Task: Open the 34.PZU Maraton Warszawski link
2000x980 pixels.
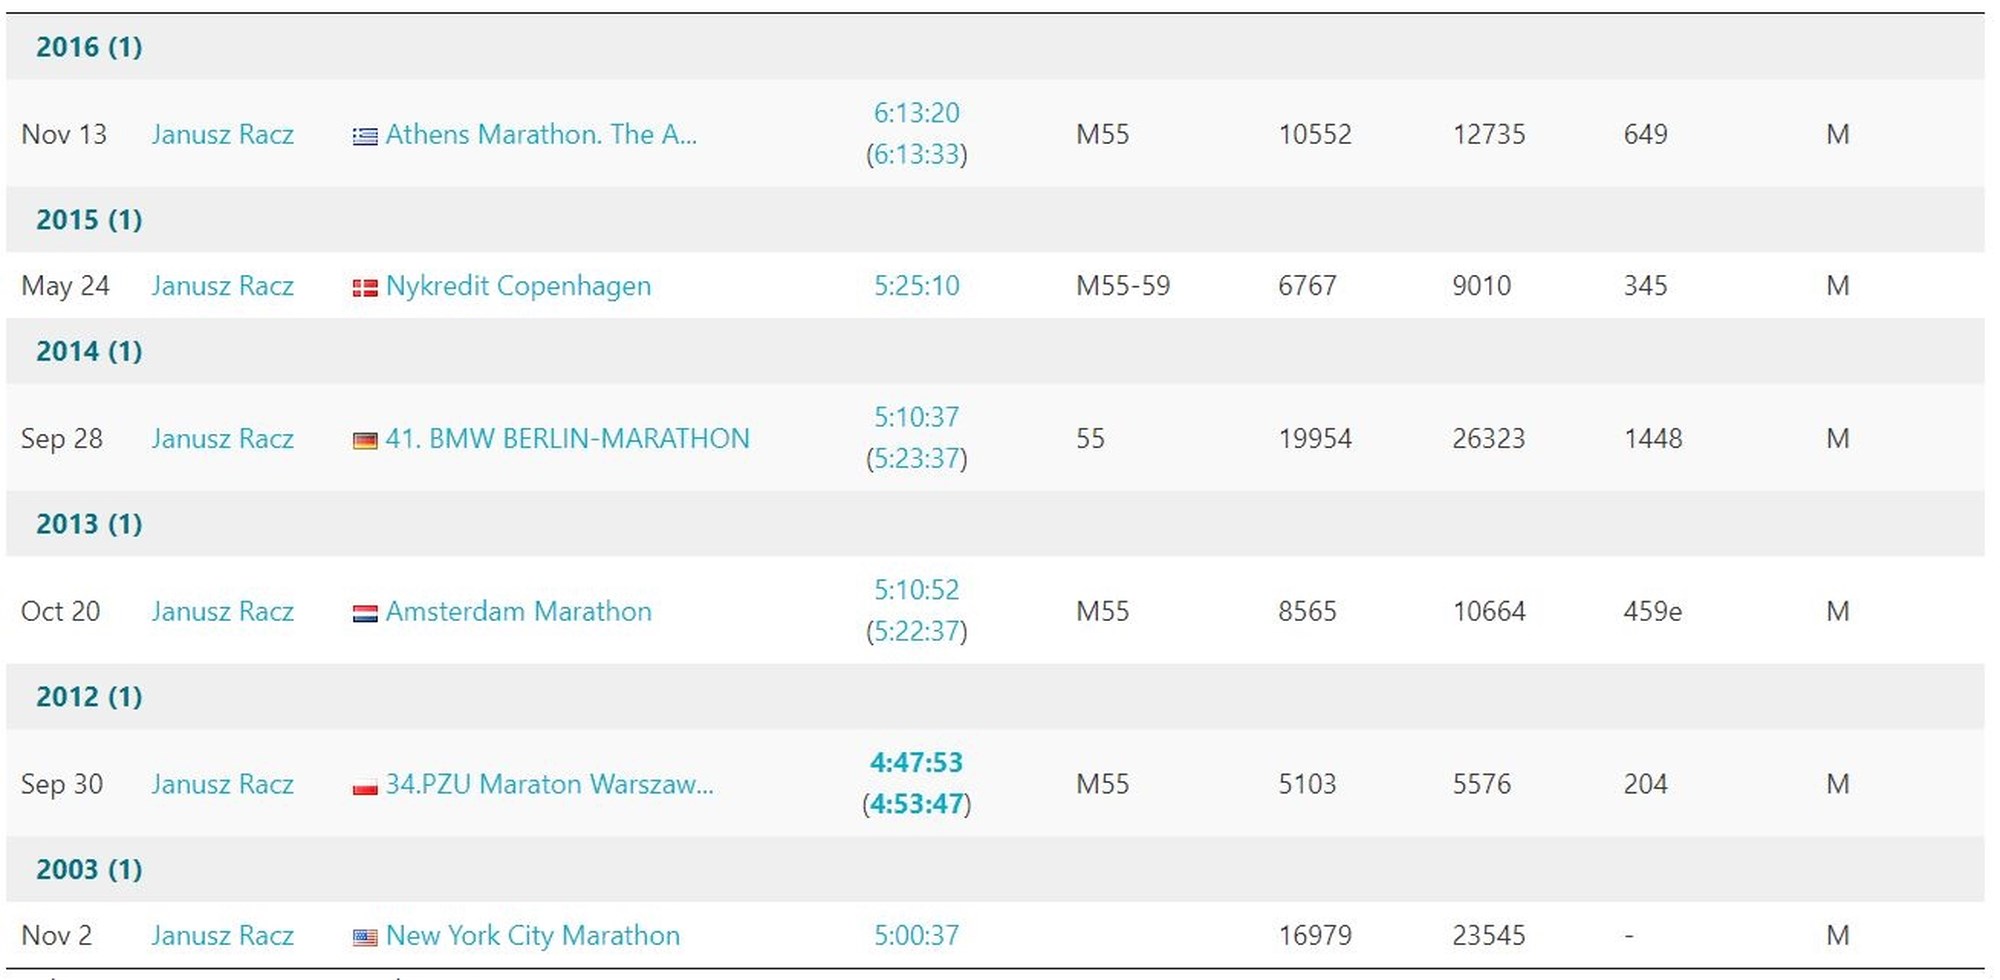Action: [x=549, y=784]
